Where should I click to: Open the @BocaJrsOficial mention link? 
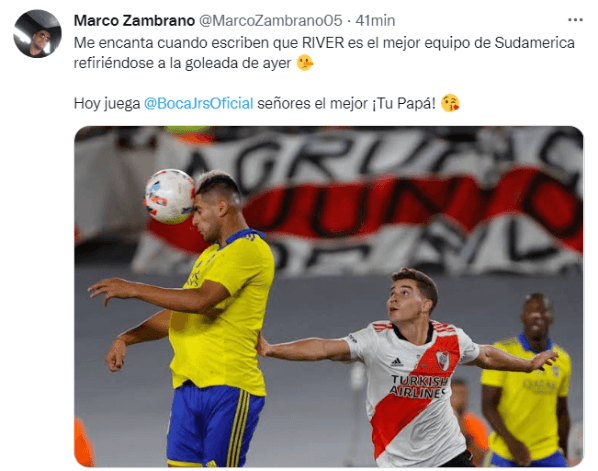pos(198,103)
